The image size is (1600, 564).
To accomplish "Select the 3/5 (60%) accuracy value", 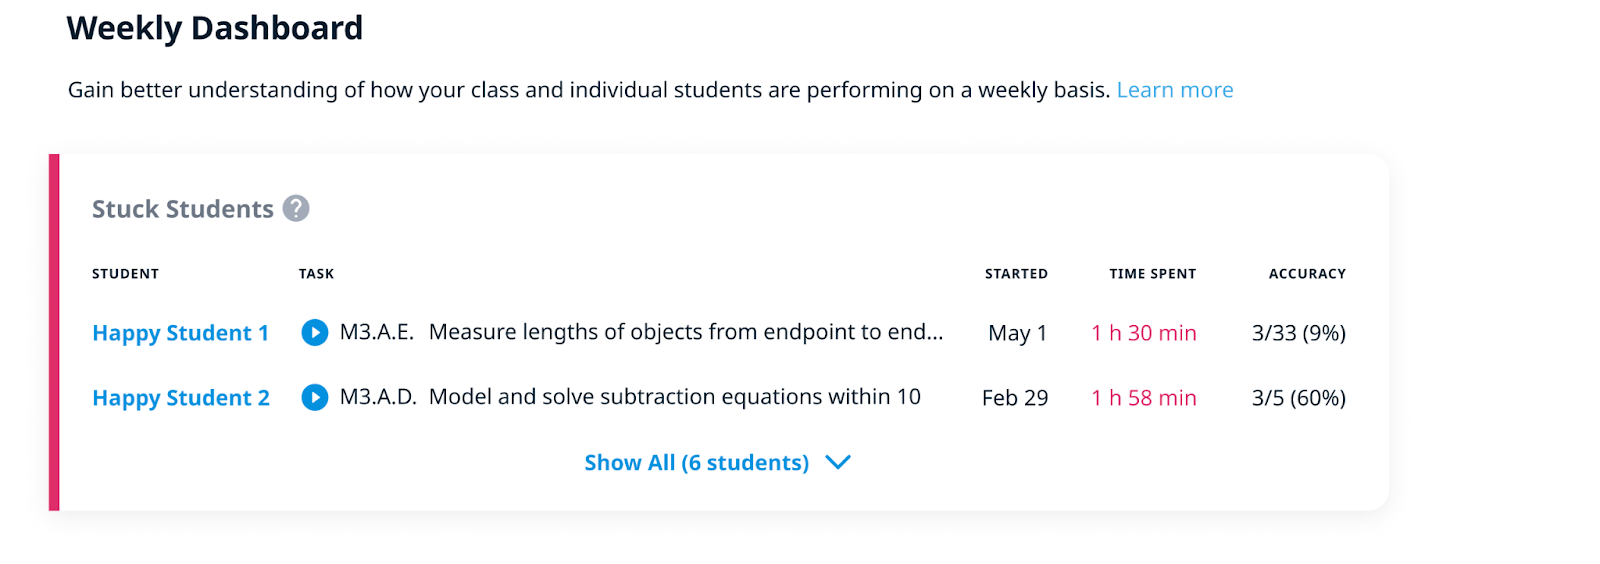I will tap(1298, 398).
